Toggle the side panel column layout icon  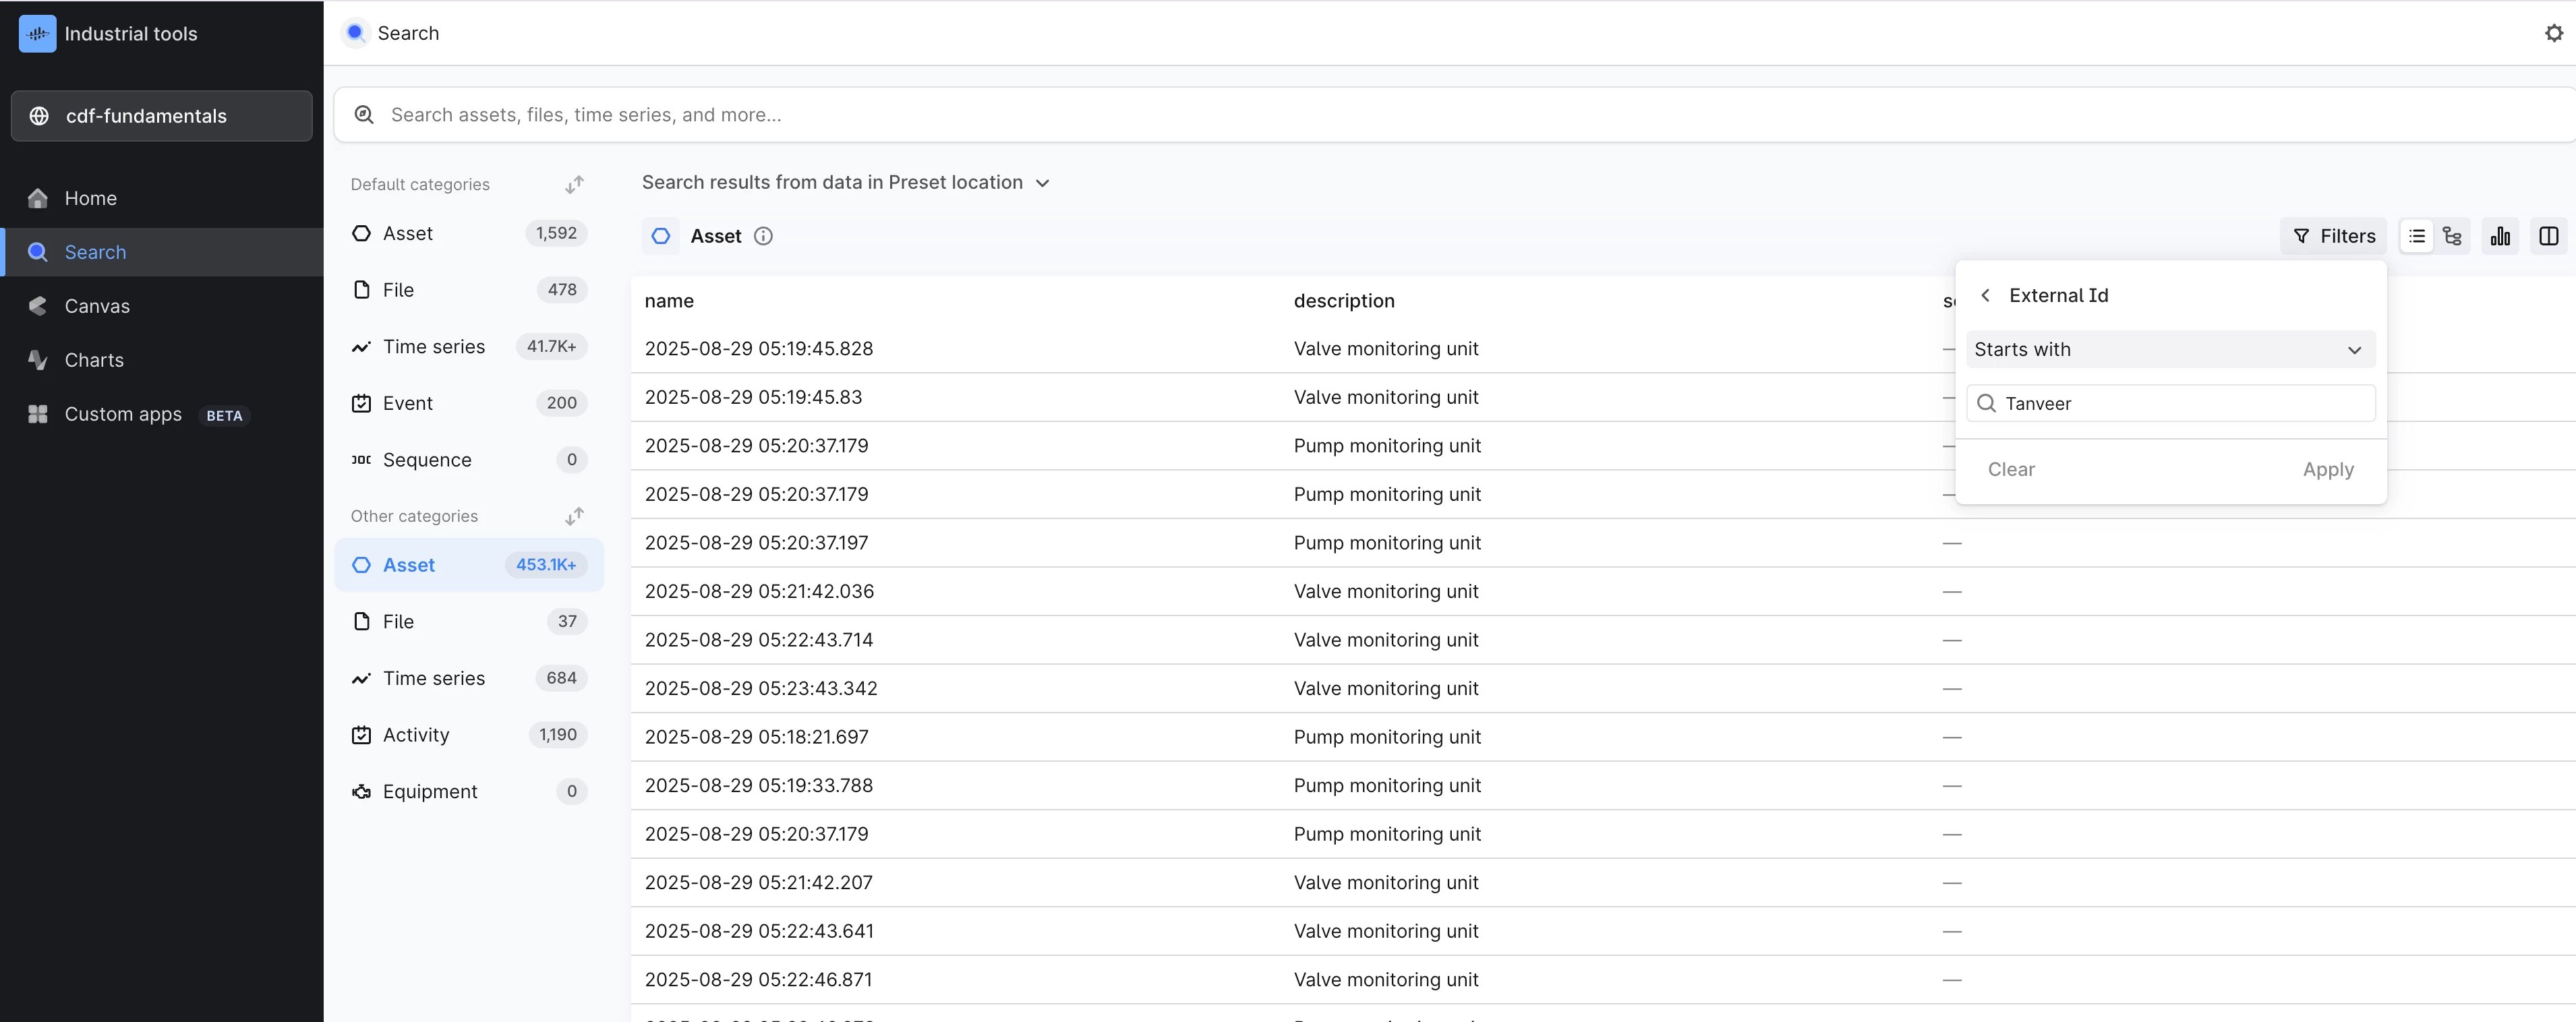click(2548, 236)
